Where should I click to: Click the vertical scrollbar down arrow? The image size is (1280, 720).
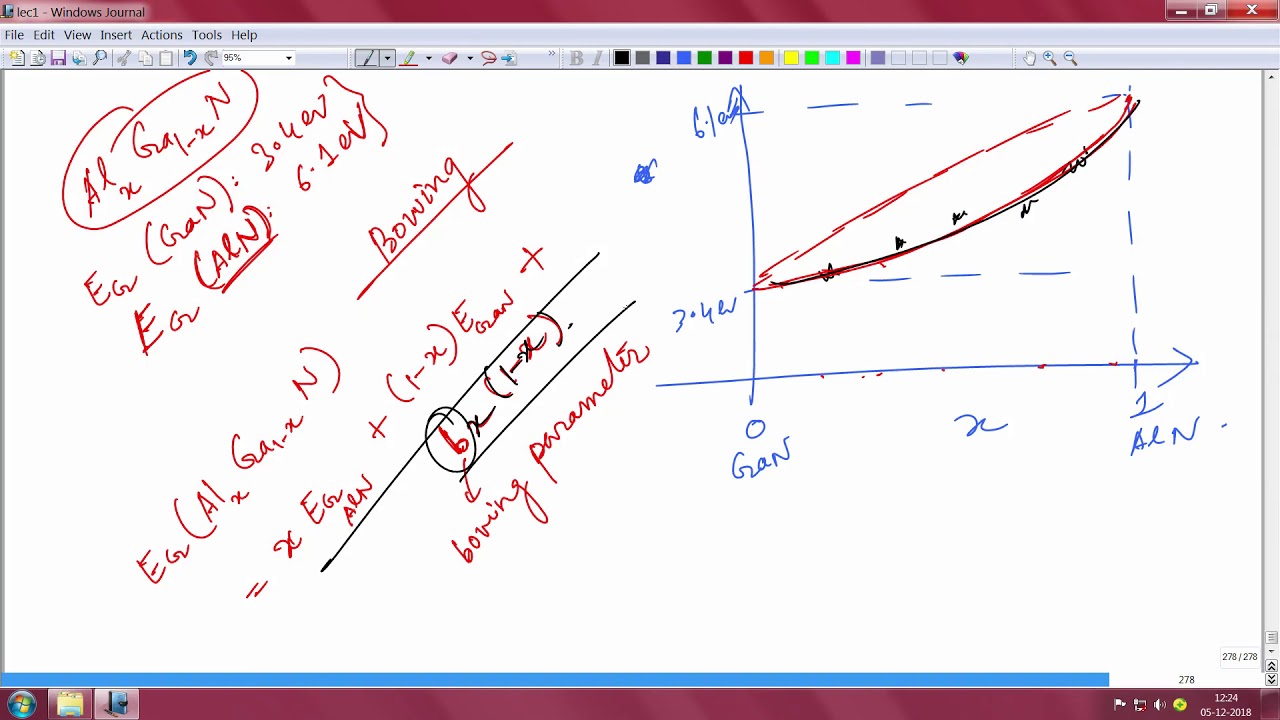pos(1271,651)
